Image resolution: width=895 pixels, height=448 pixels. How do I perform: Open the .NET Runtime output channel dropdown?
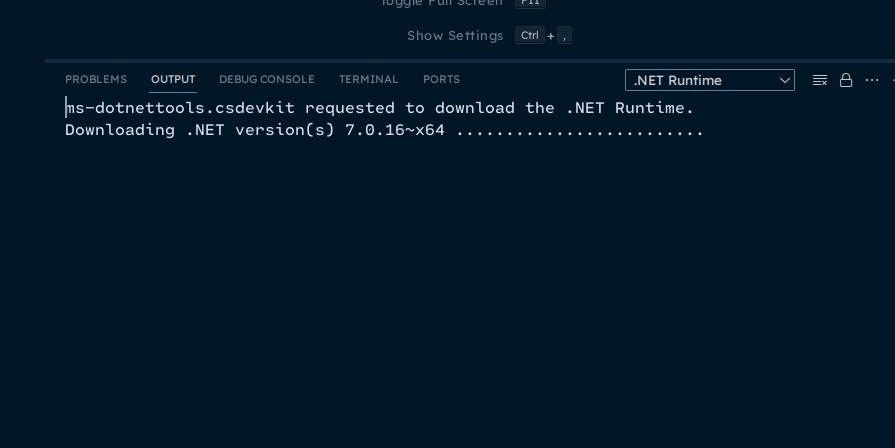point(709,80)
